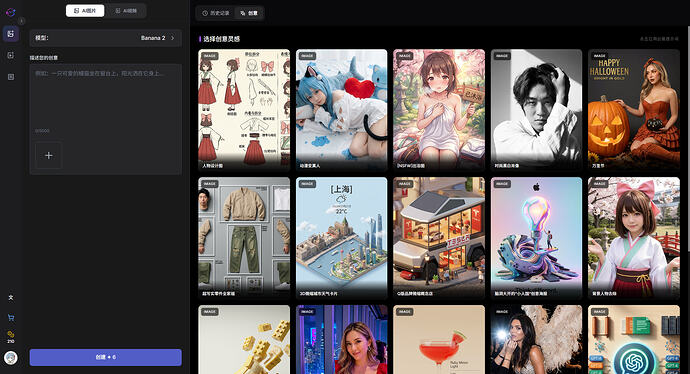Open the yellow building bricks card
The image size is (690, 374).
244,340
